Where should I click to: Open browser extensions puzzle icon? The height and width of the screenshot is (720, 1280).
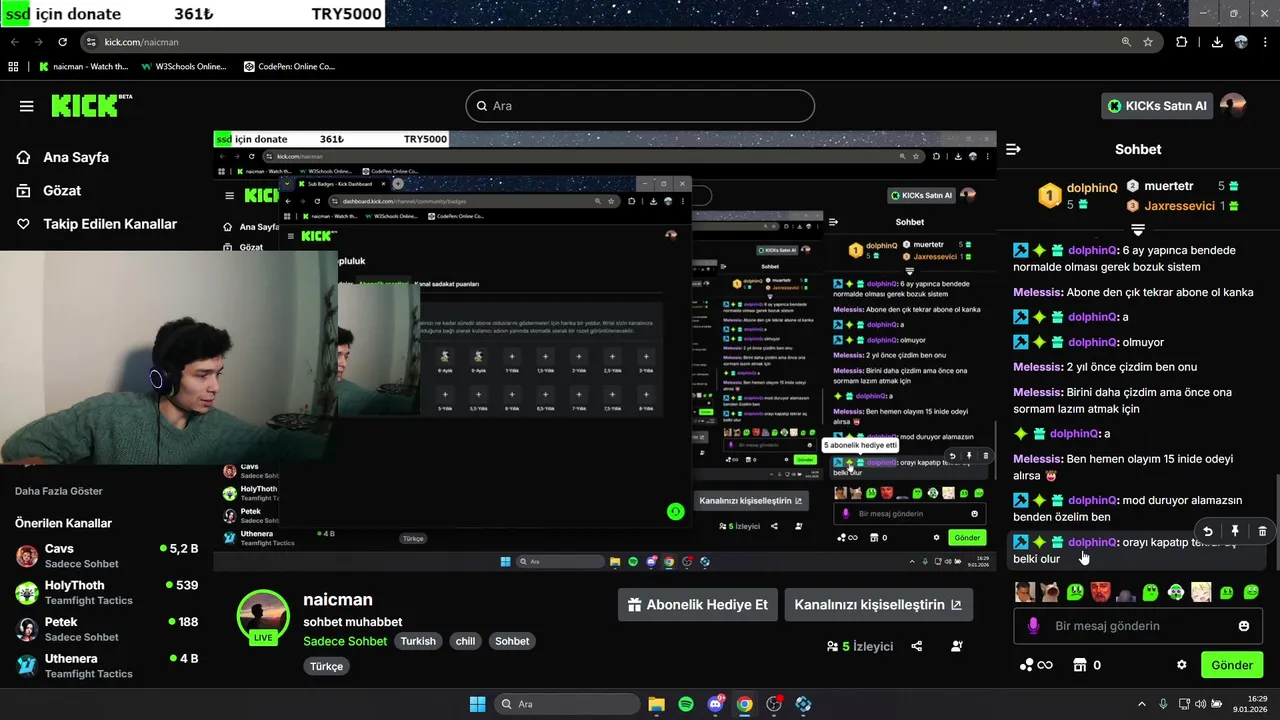pyautogui.click(x=1182, y=42)
